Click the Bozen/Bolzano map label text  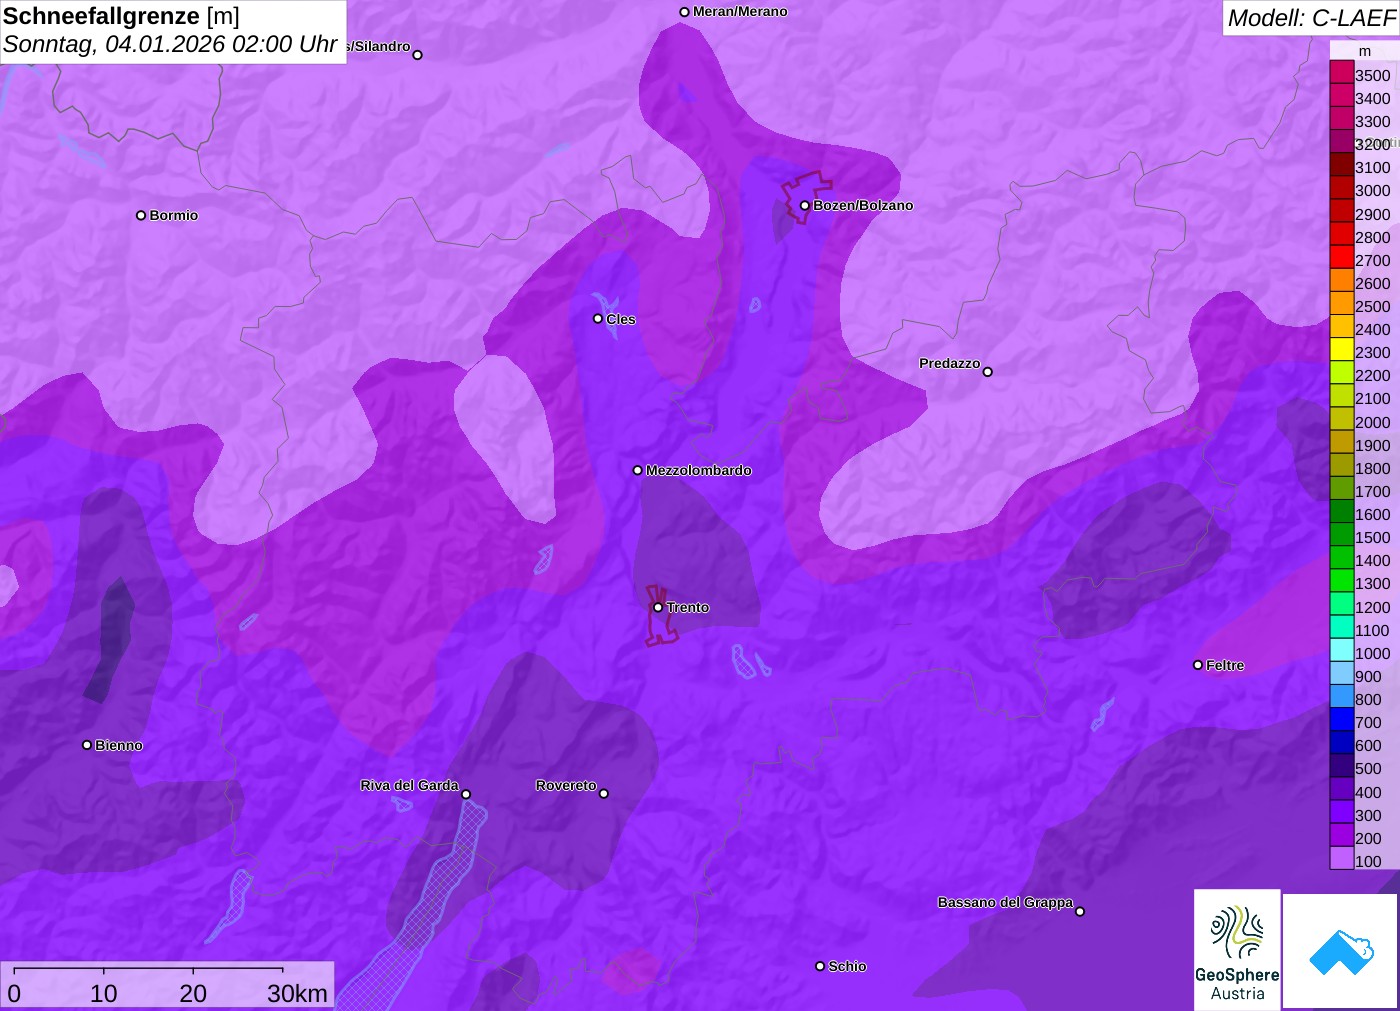pos(863,205)
